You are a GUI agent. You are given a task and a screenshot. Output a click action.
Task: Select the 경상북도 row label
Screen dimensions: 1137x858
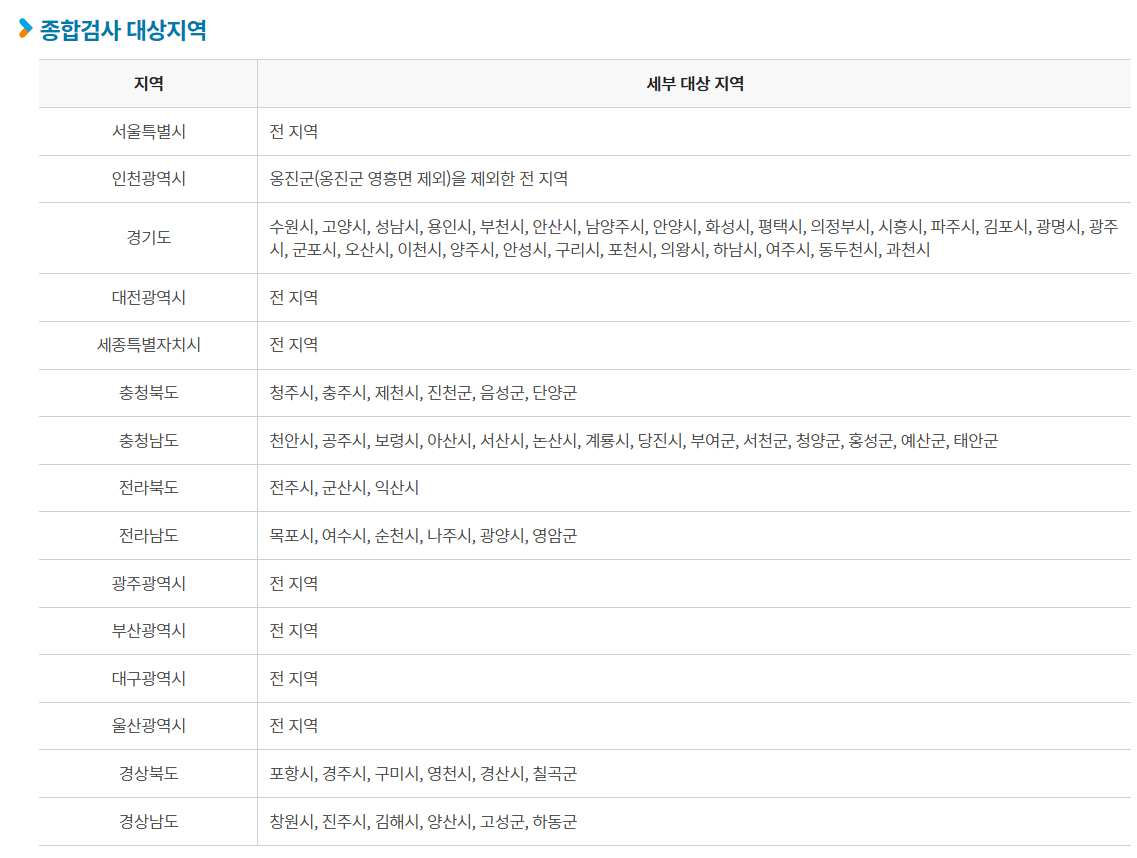[x=149, y=773]
